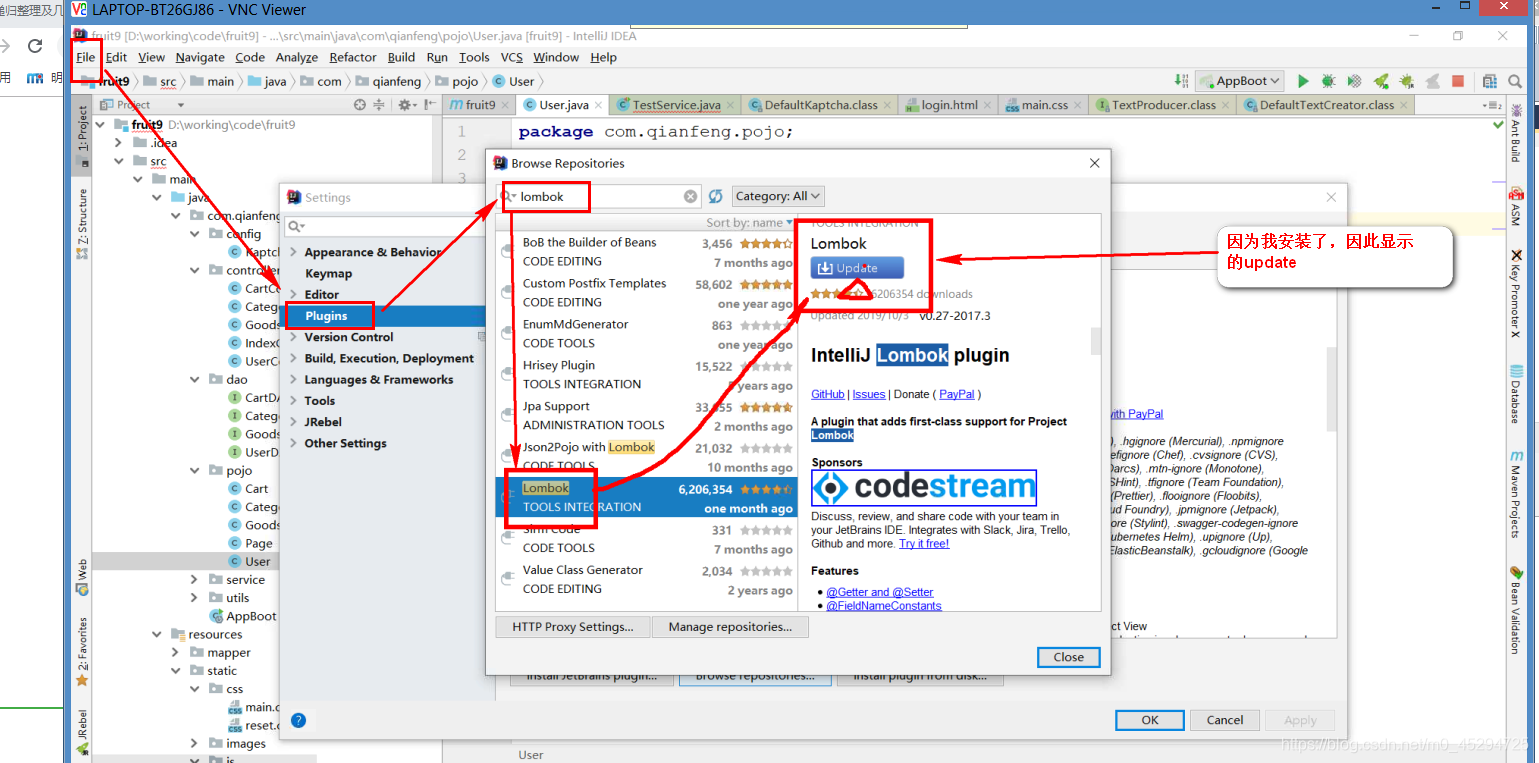Expand the .idea folder
1539x763 pixels.
point(119,143)
